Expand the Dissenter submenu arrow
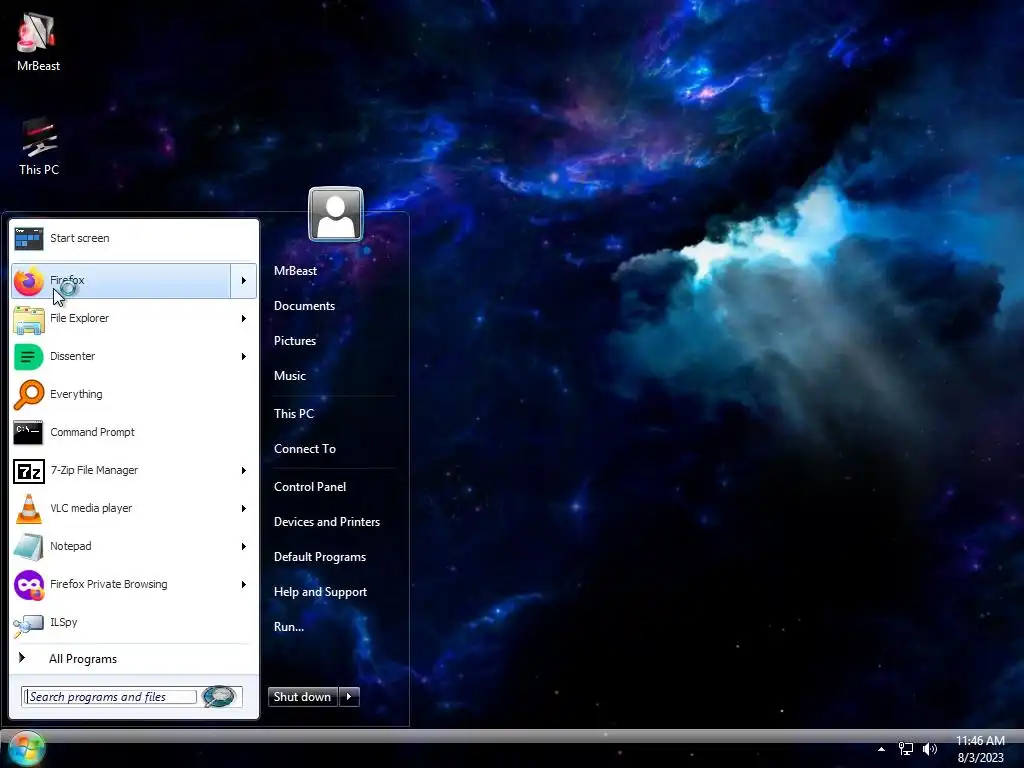 (244, 357)
